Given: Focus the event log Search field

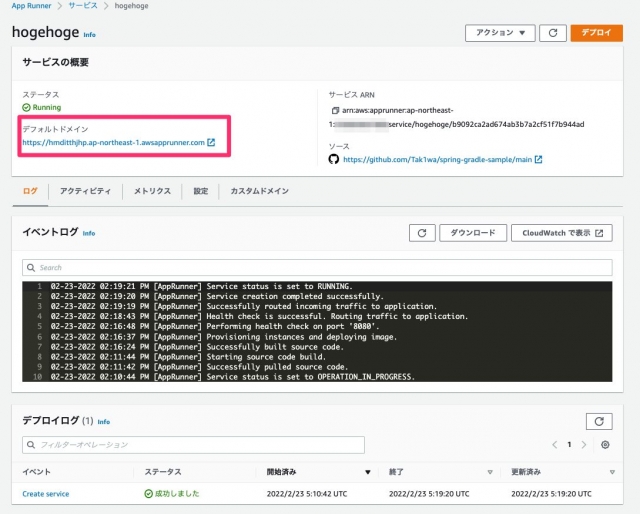Looking at the screenshot, I should [317, 268].
